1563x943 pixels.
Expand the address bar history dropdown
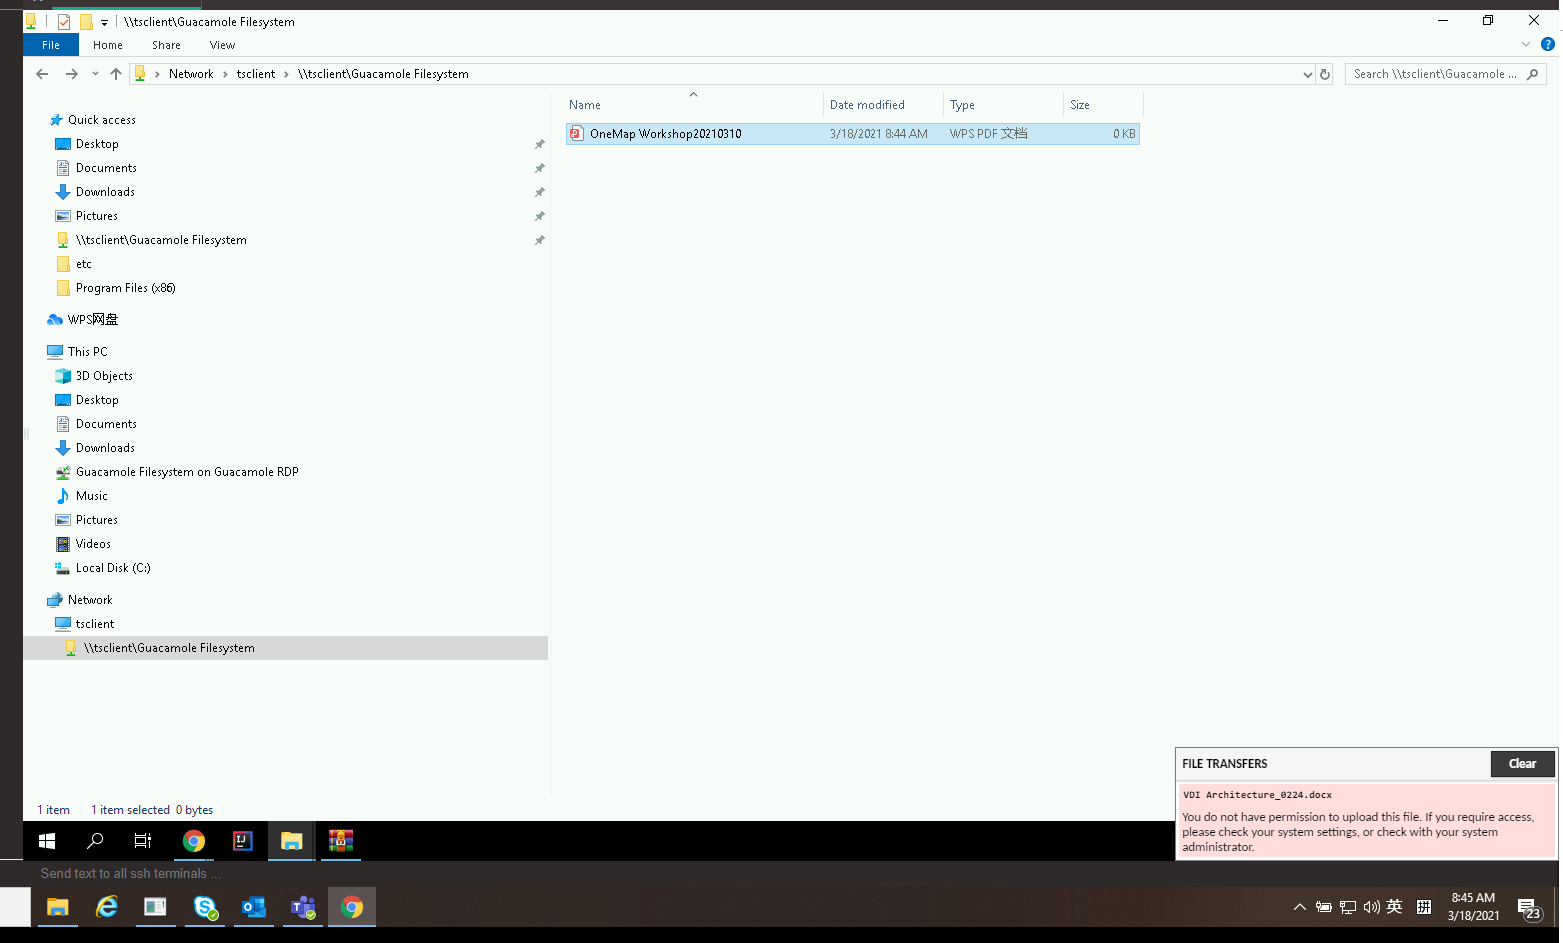click(1307, 74)
